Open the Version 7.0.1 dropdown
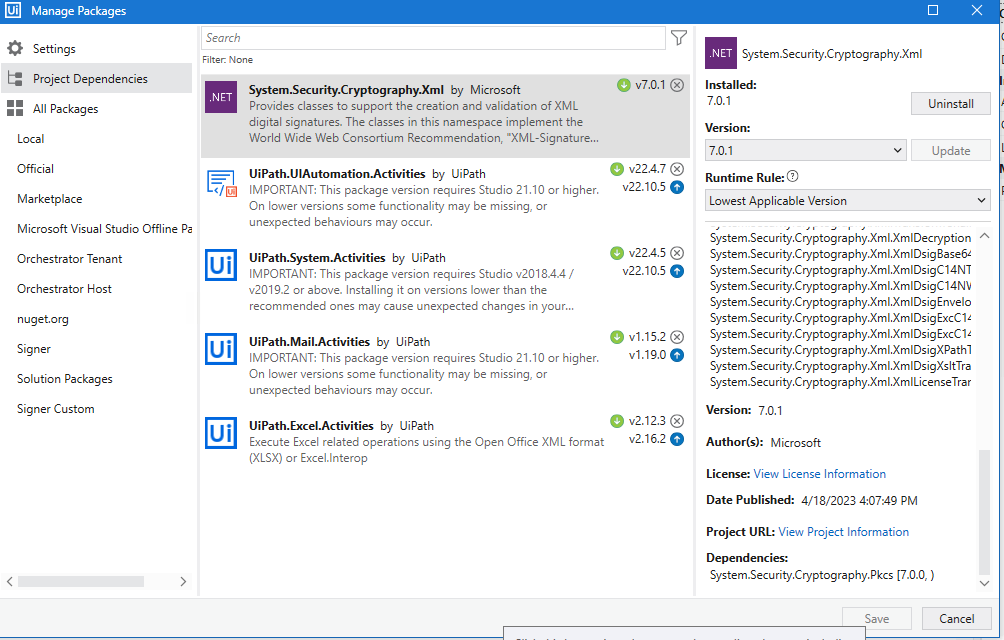This screenshot has width=1004, height=640. pyautogui.click(x=806, y=150)
